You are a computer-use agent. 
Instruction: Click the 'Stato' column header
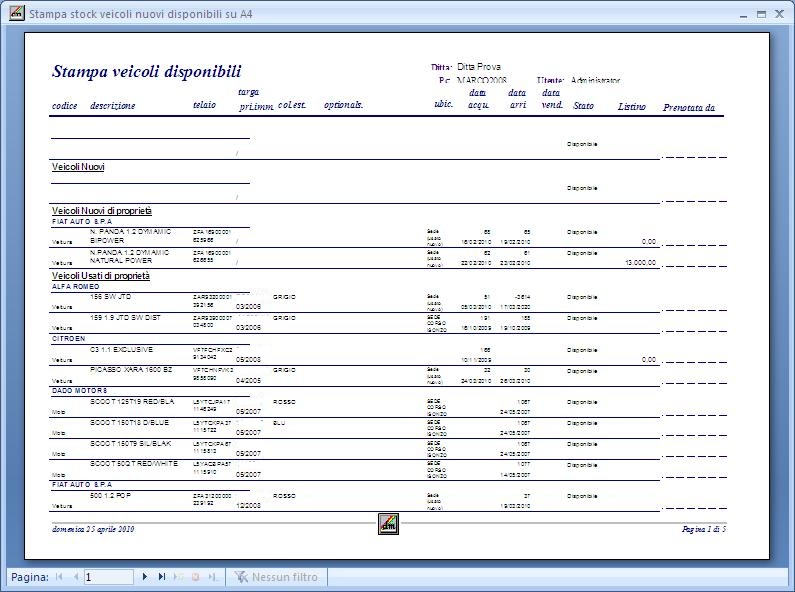pos(583,106)
